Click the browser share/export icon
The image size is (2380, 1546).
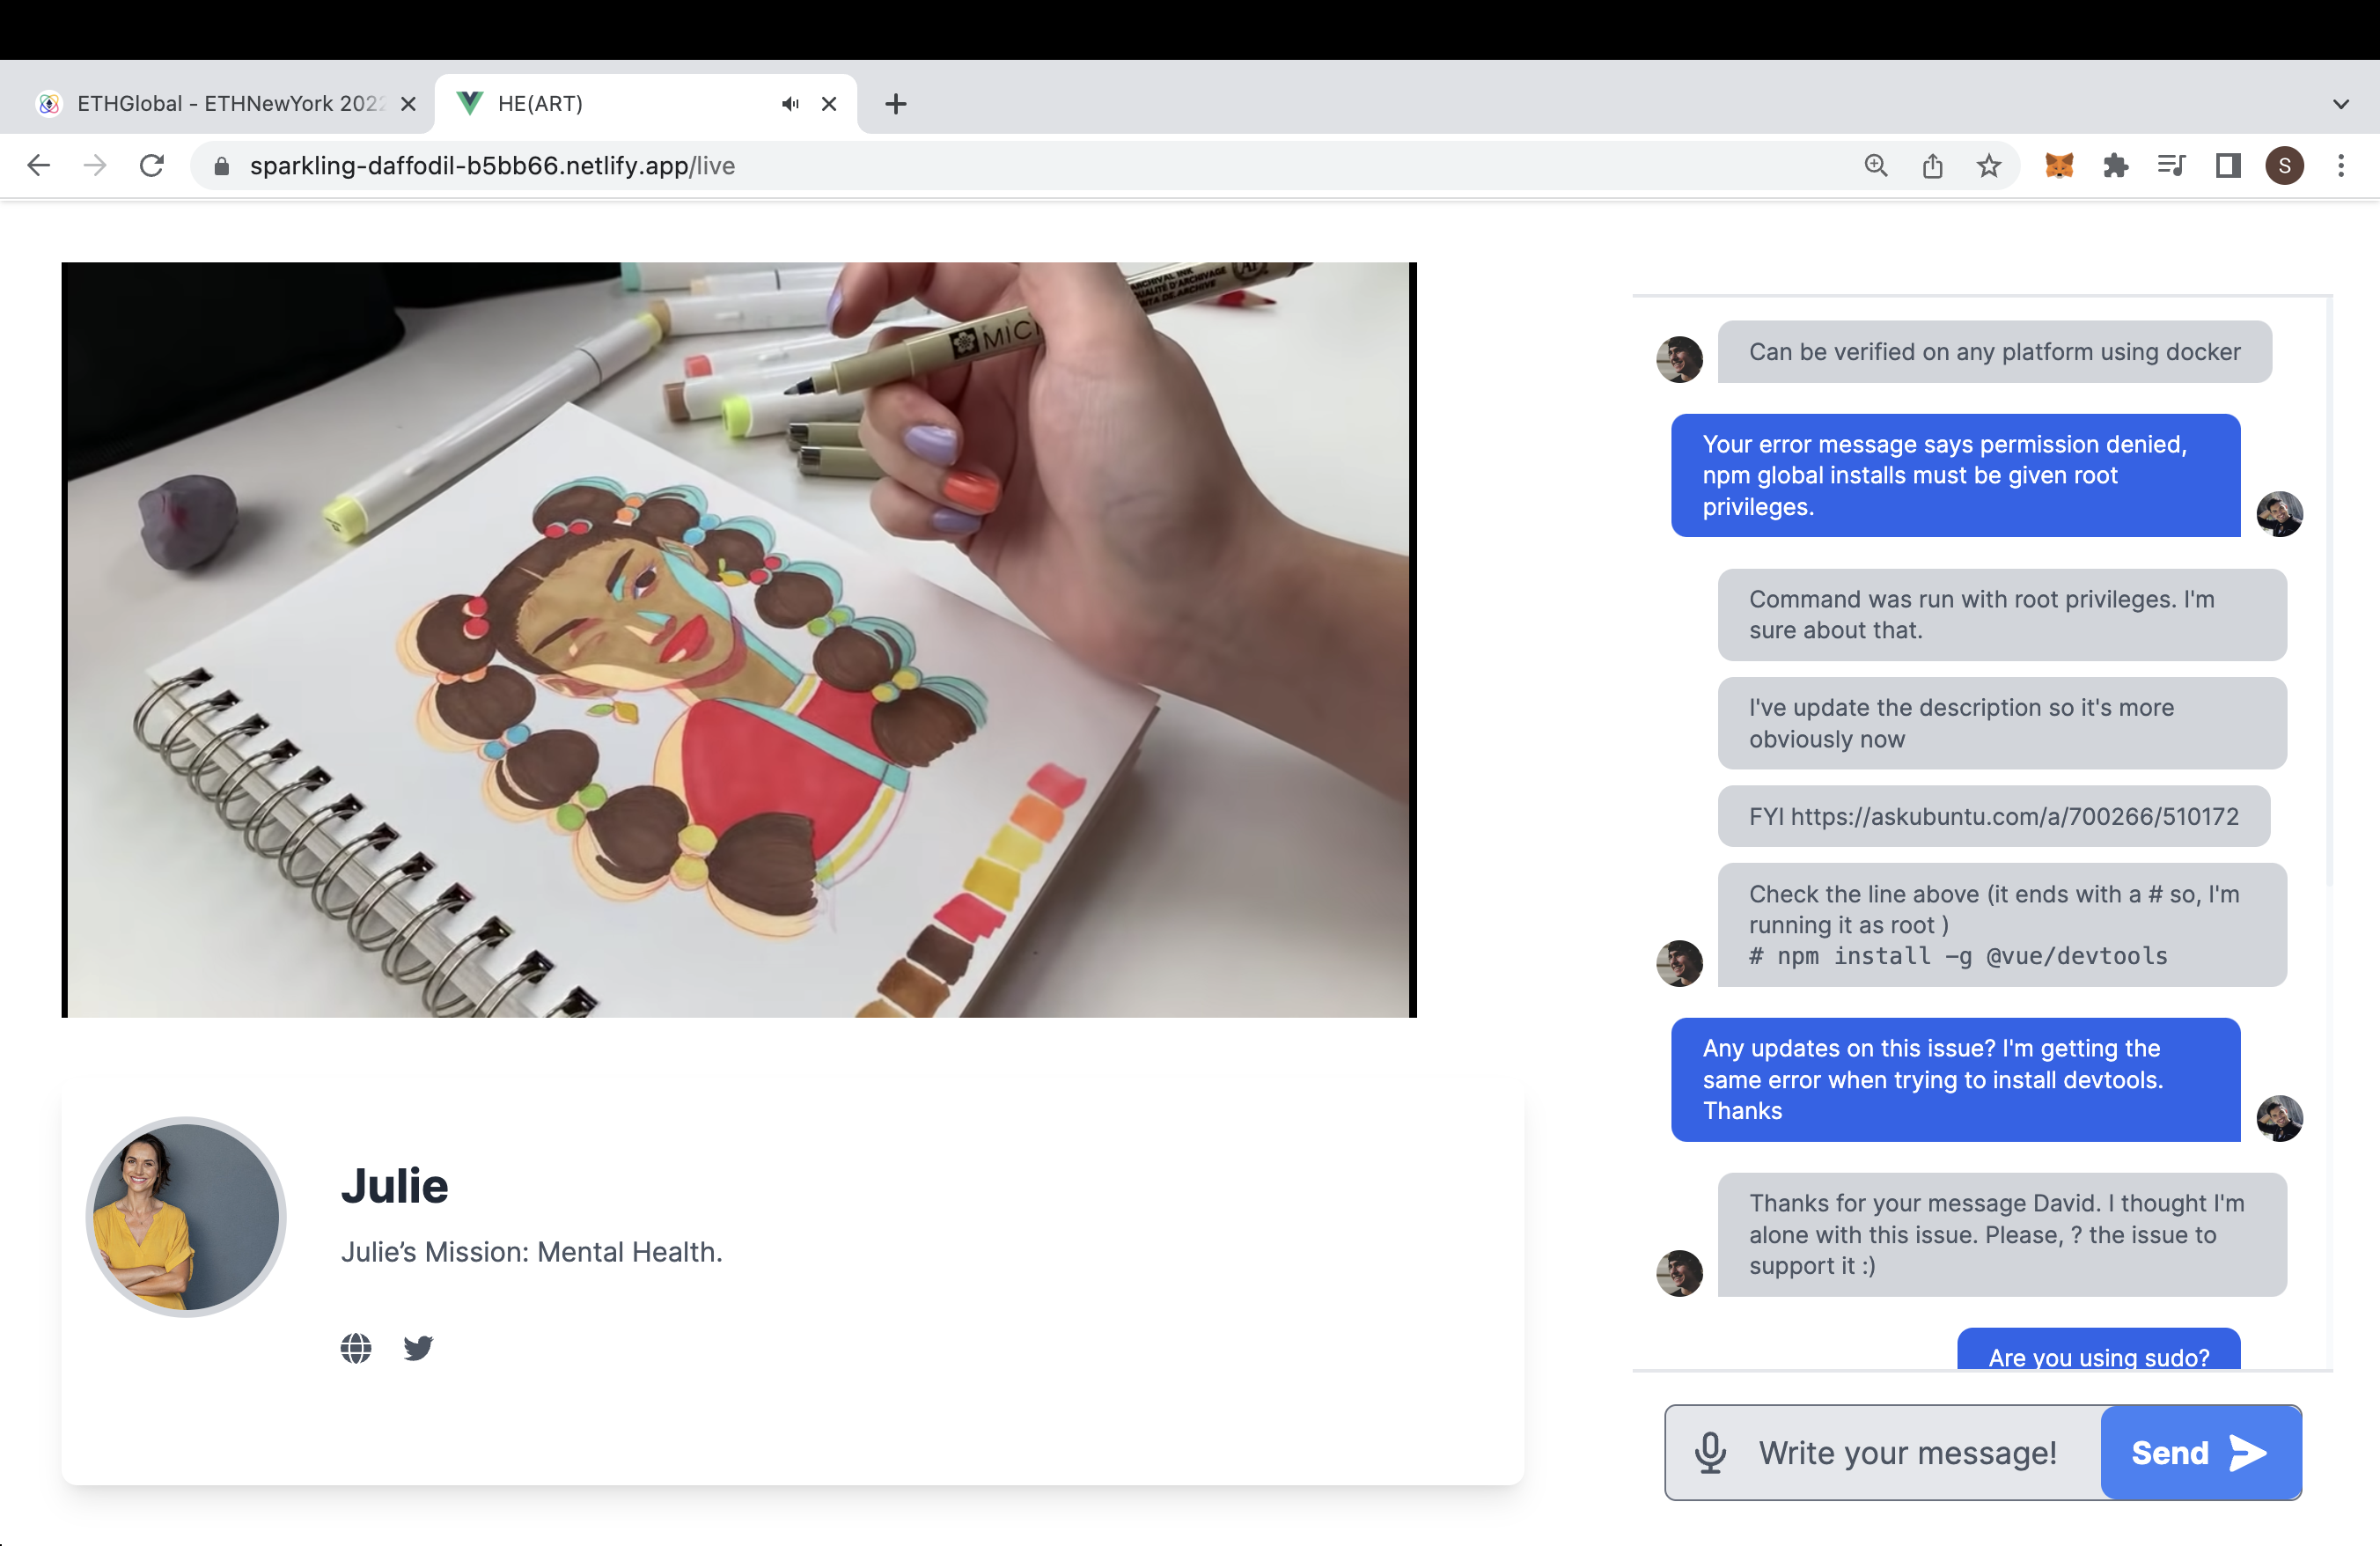(1933, 165)
